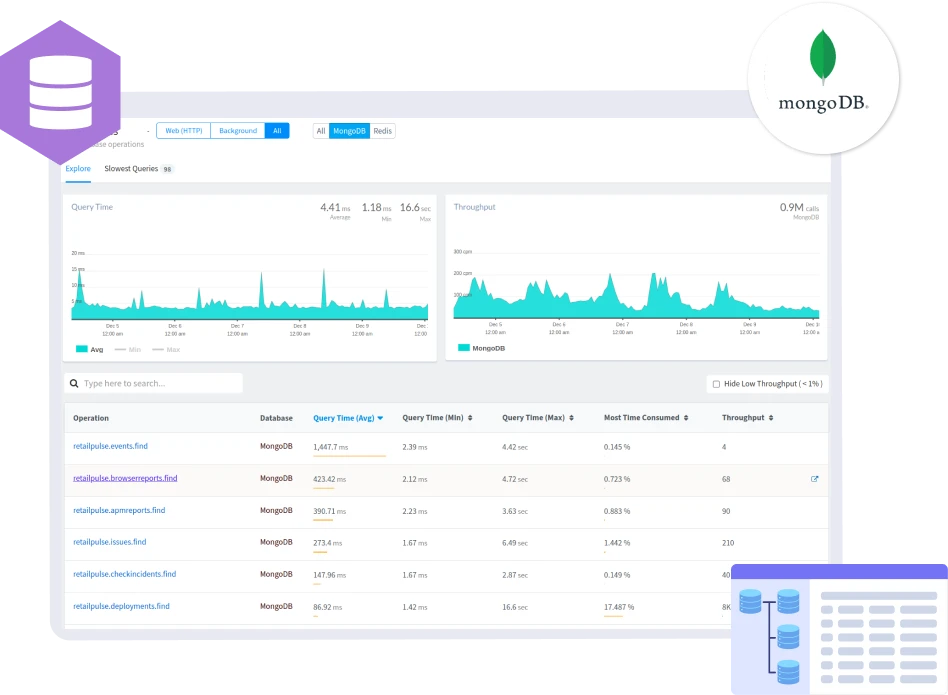This screenshot has height=695, width=948.
Task: Sort by Query Time (Min) column
Action: tap(437, 418)
